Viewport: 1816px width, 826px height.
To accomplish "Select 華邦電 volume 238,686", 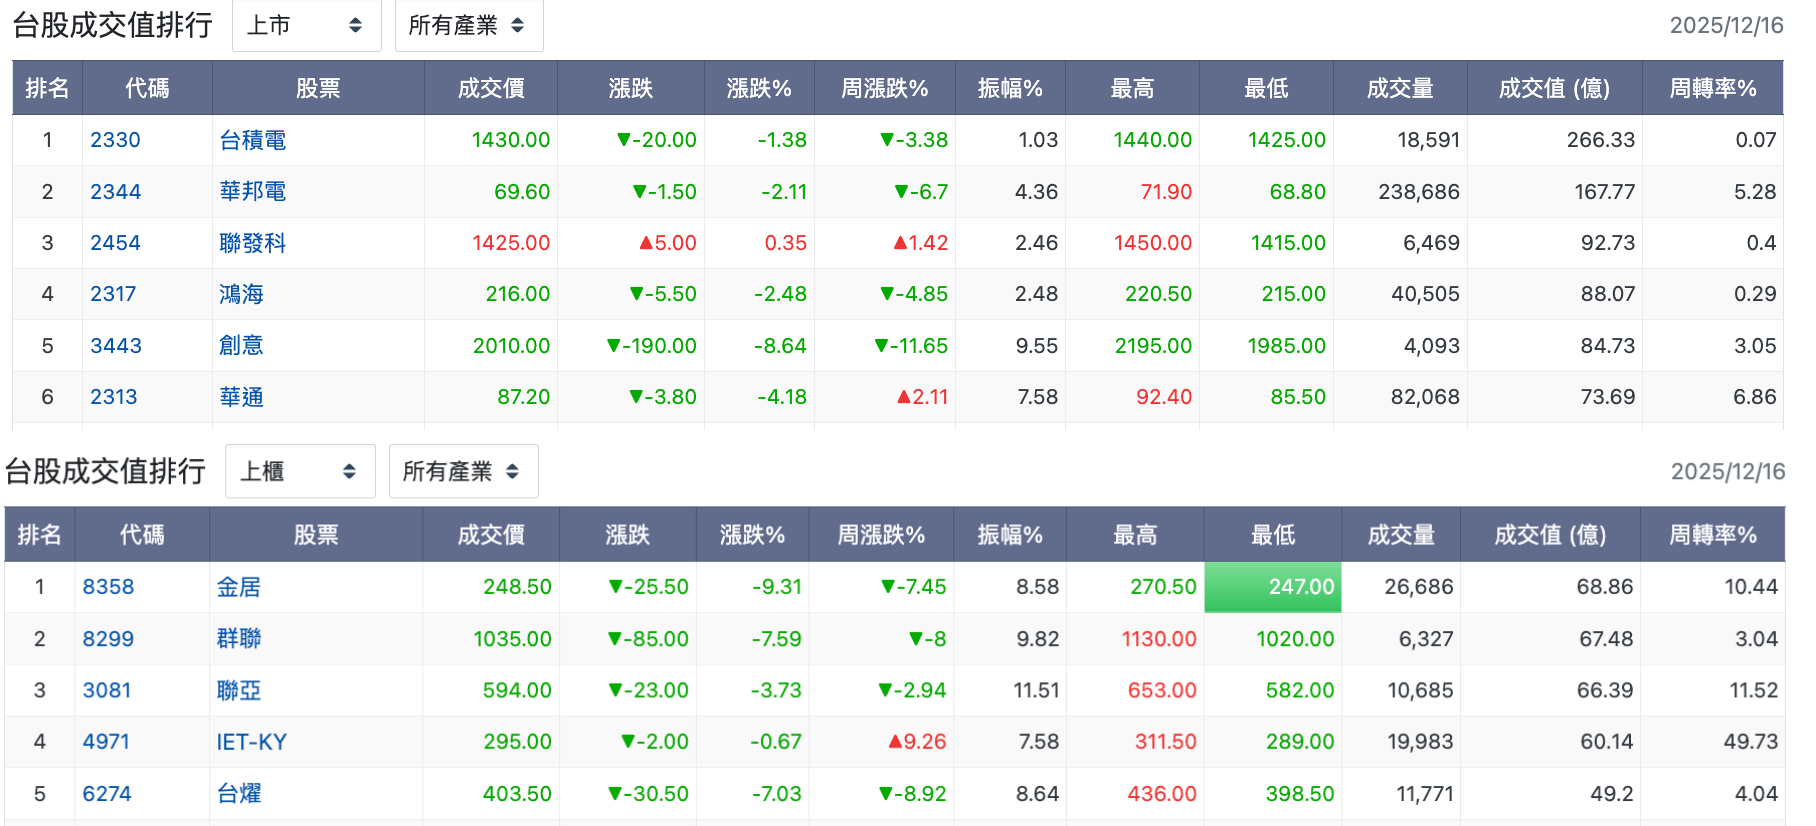I will (x=1419, y=191).
